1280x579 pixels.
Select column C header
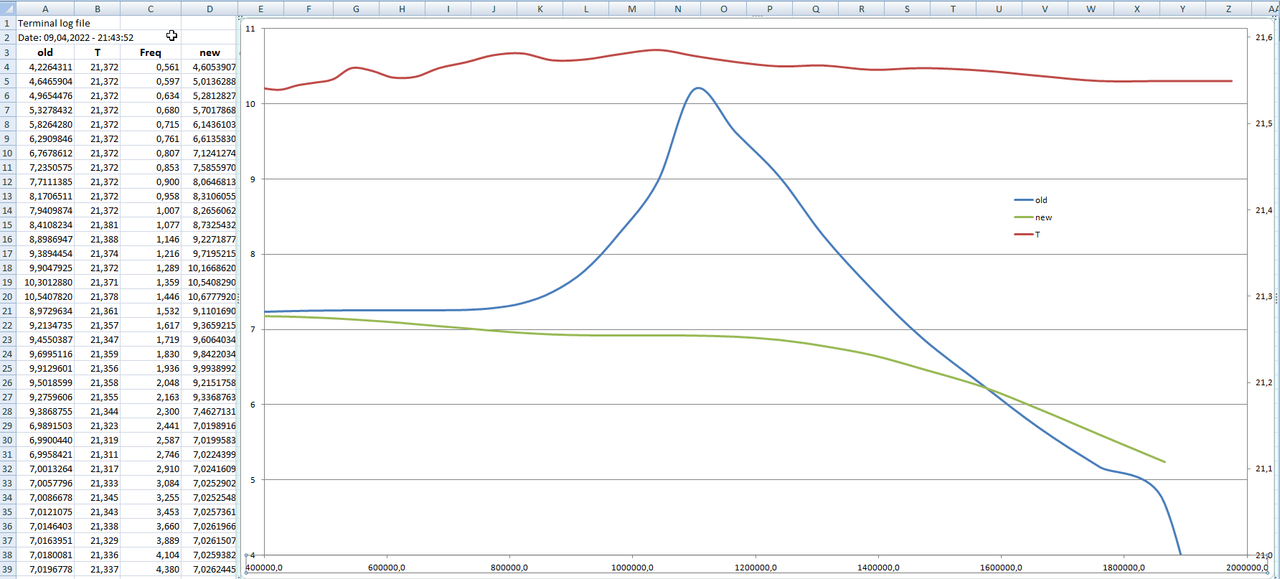[x=150, y=7]
